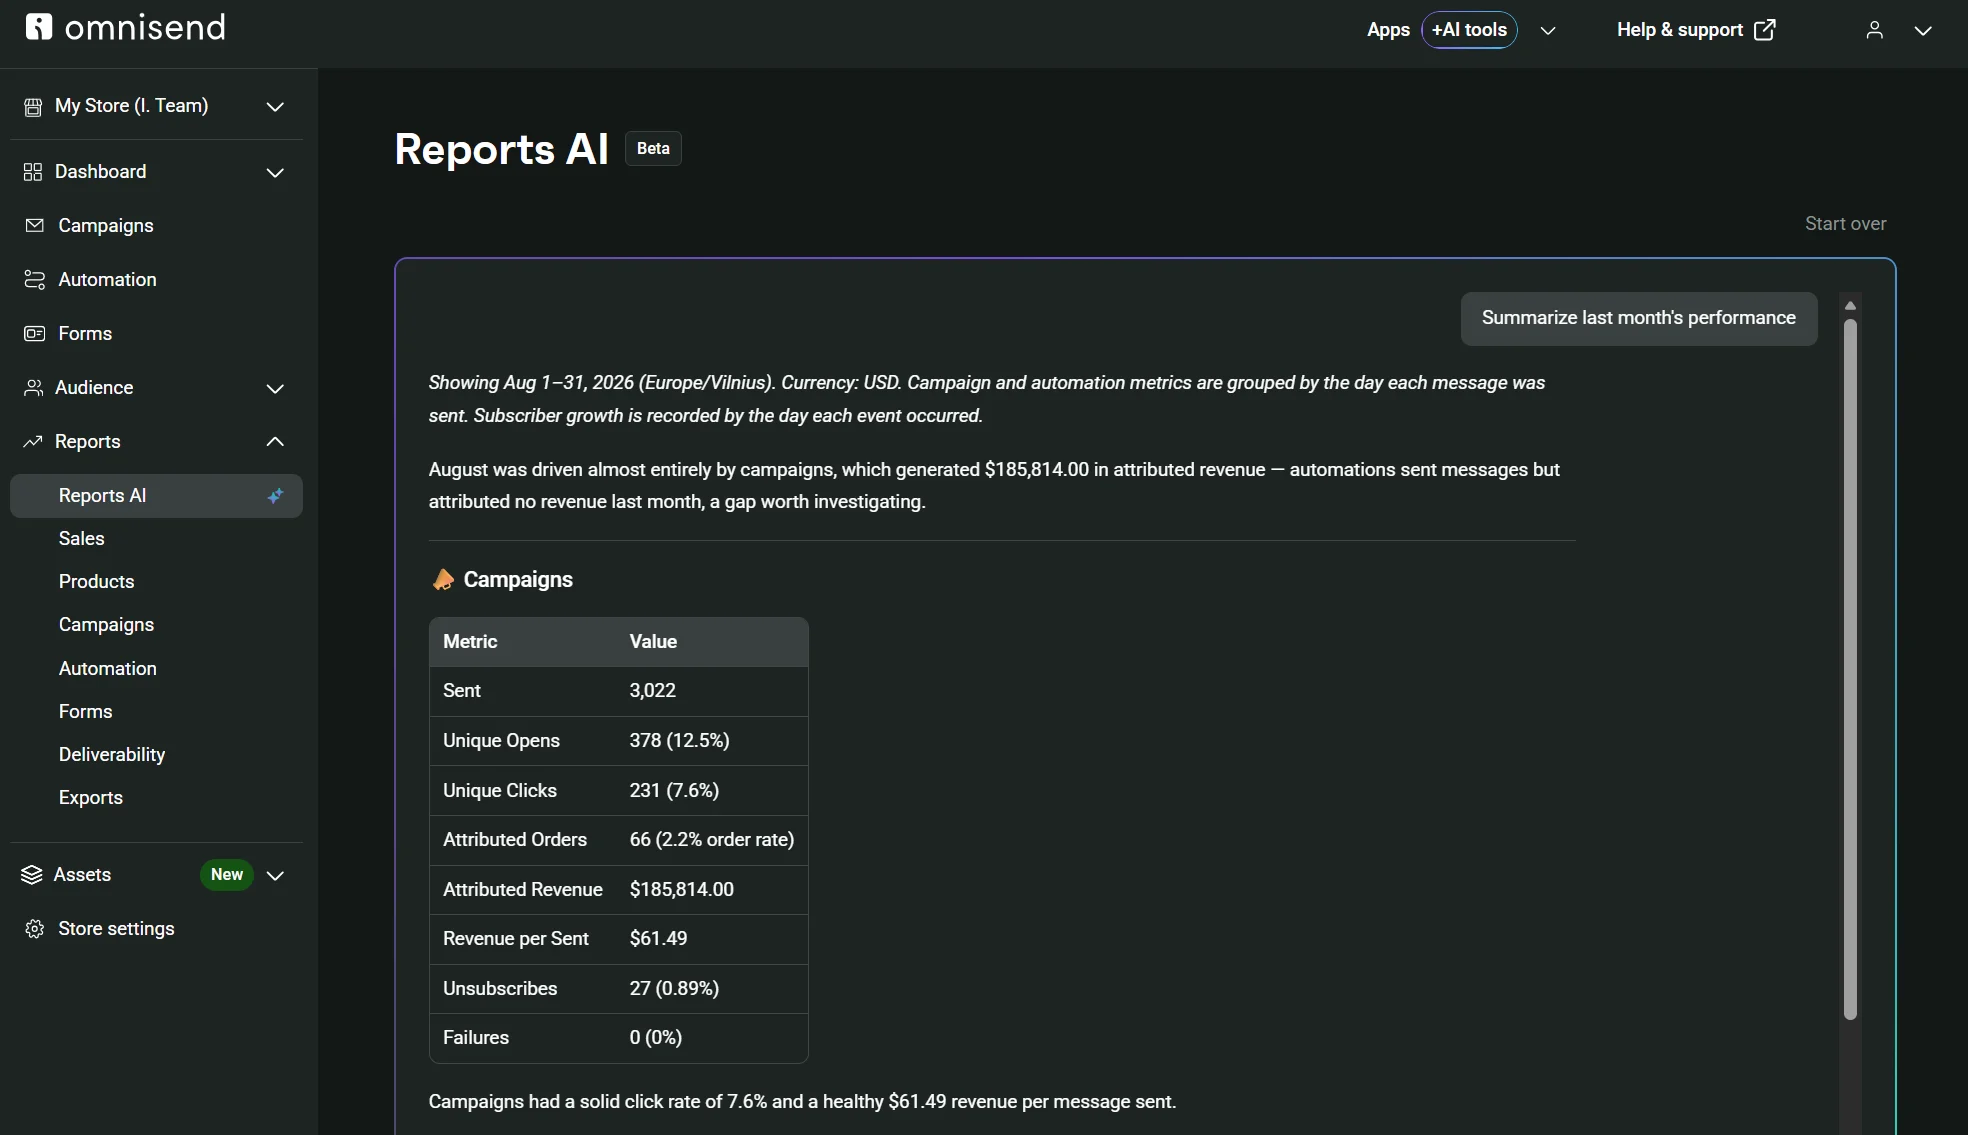
Task: Open the Sales report
Action: [81, 539]
